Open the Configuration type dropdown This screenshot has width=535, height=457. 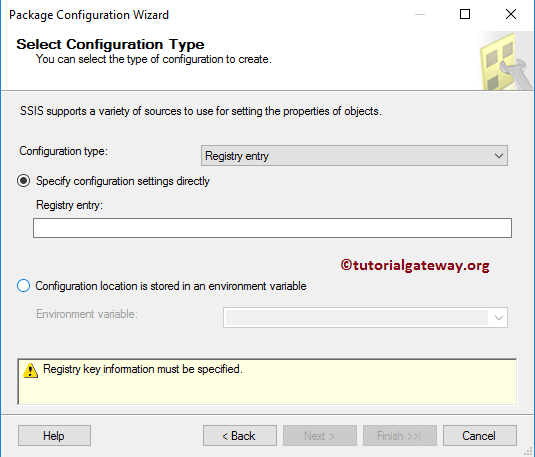click(354, 156)
